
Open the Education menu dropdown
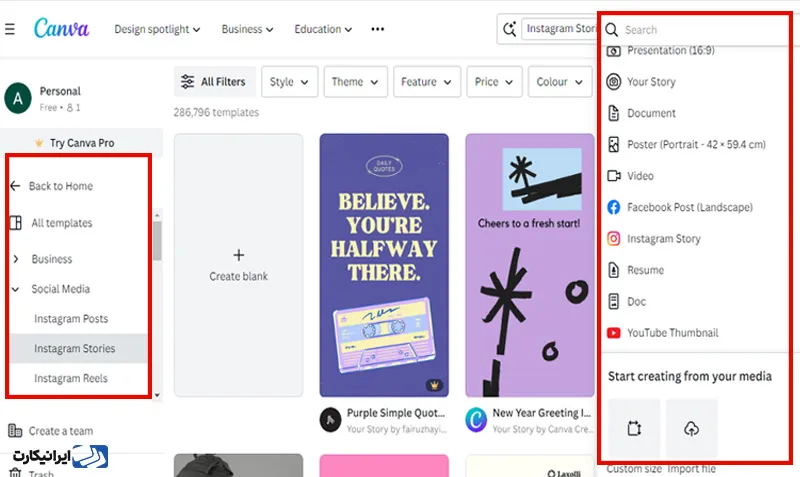[323, 29]
